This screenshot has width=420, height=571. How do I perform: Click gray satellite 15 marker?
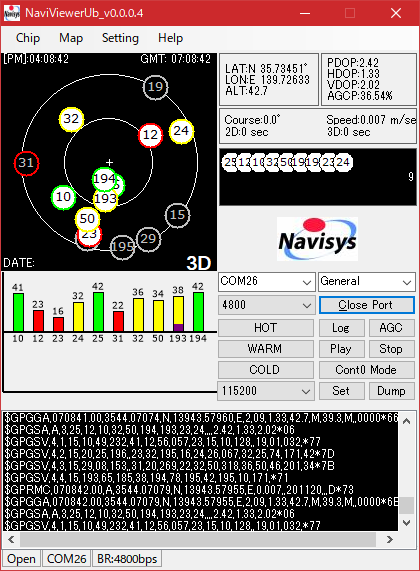point(177,215)
